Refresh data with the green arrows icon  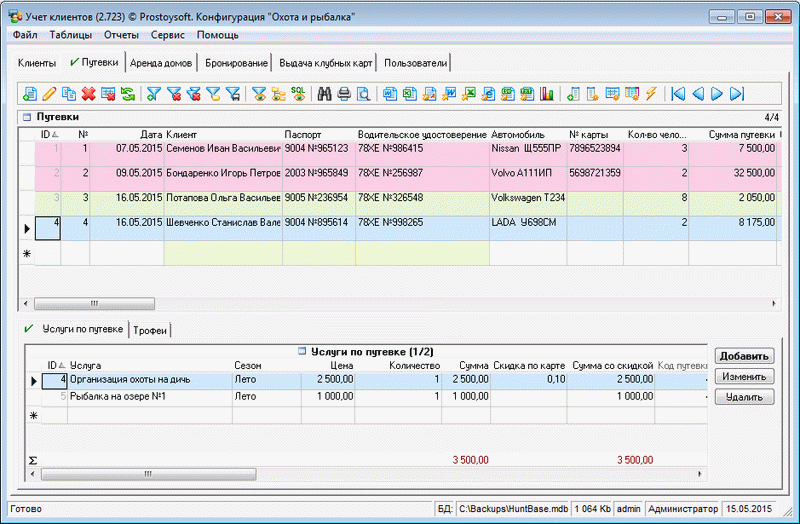tap(128, 94)
